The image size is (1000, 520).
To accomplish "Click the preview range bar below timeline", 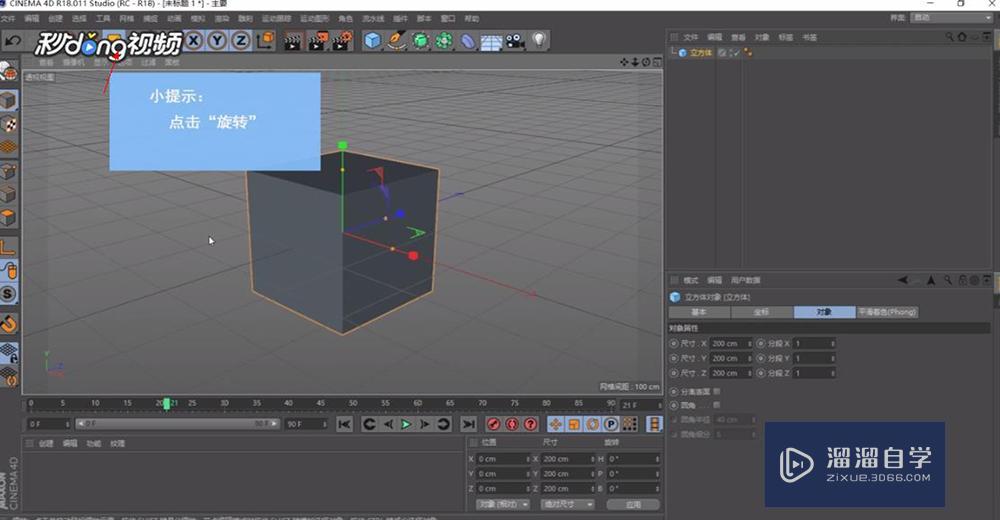I will [177, 424].
